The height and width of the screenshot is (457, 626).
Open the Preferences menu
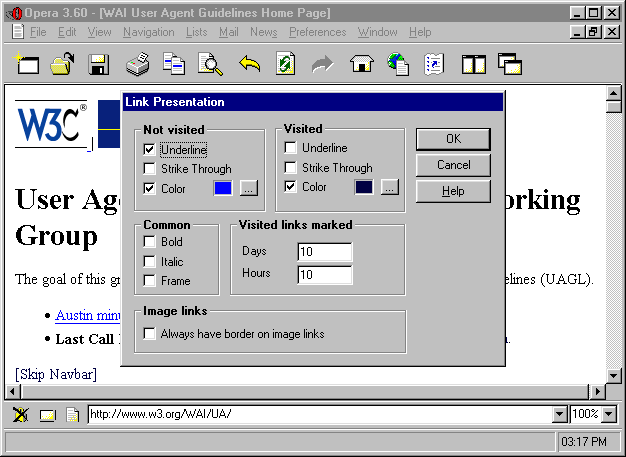pyautogui.click(x=317, y=32)
